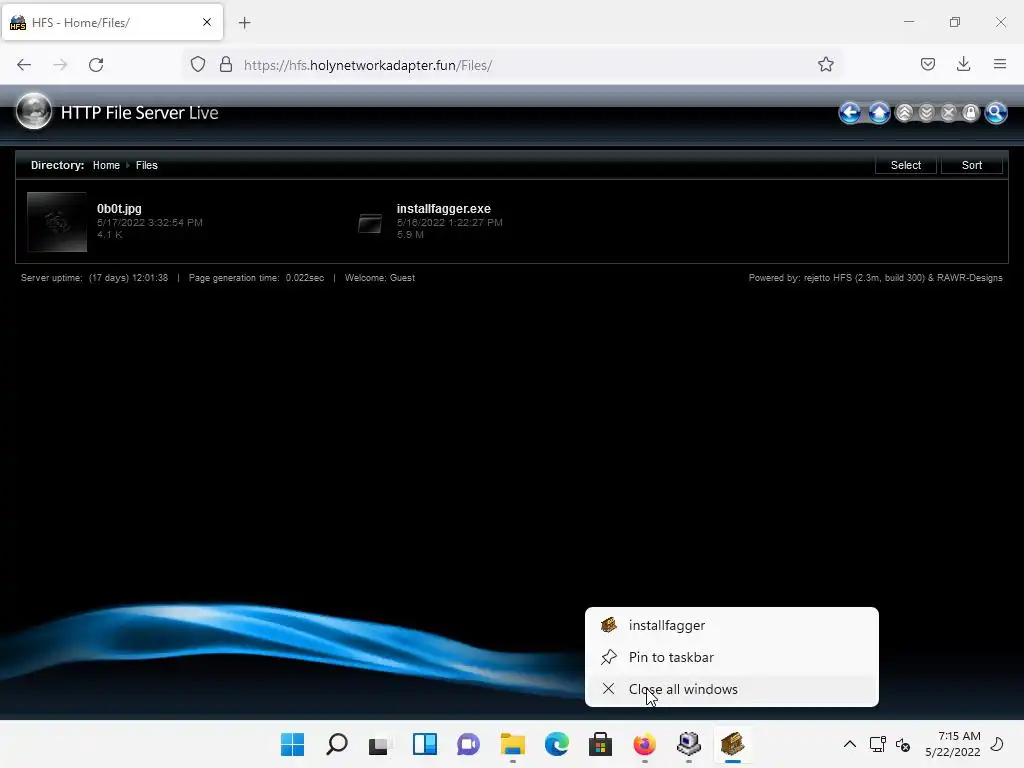Open Task View on taskbar

click(x=381, y=744)
